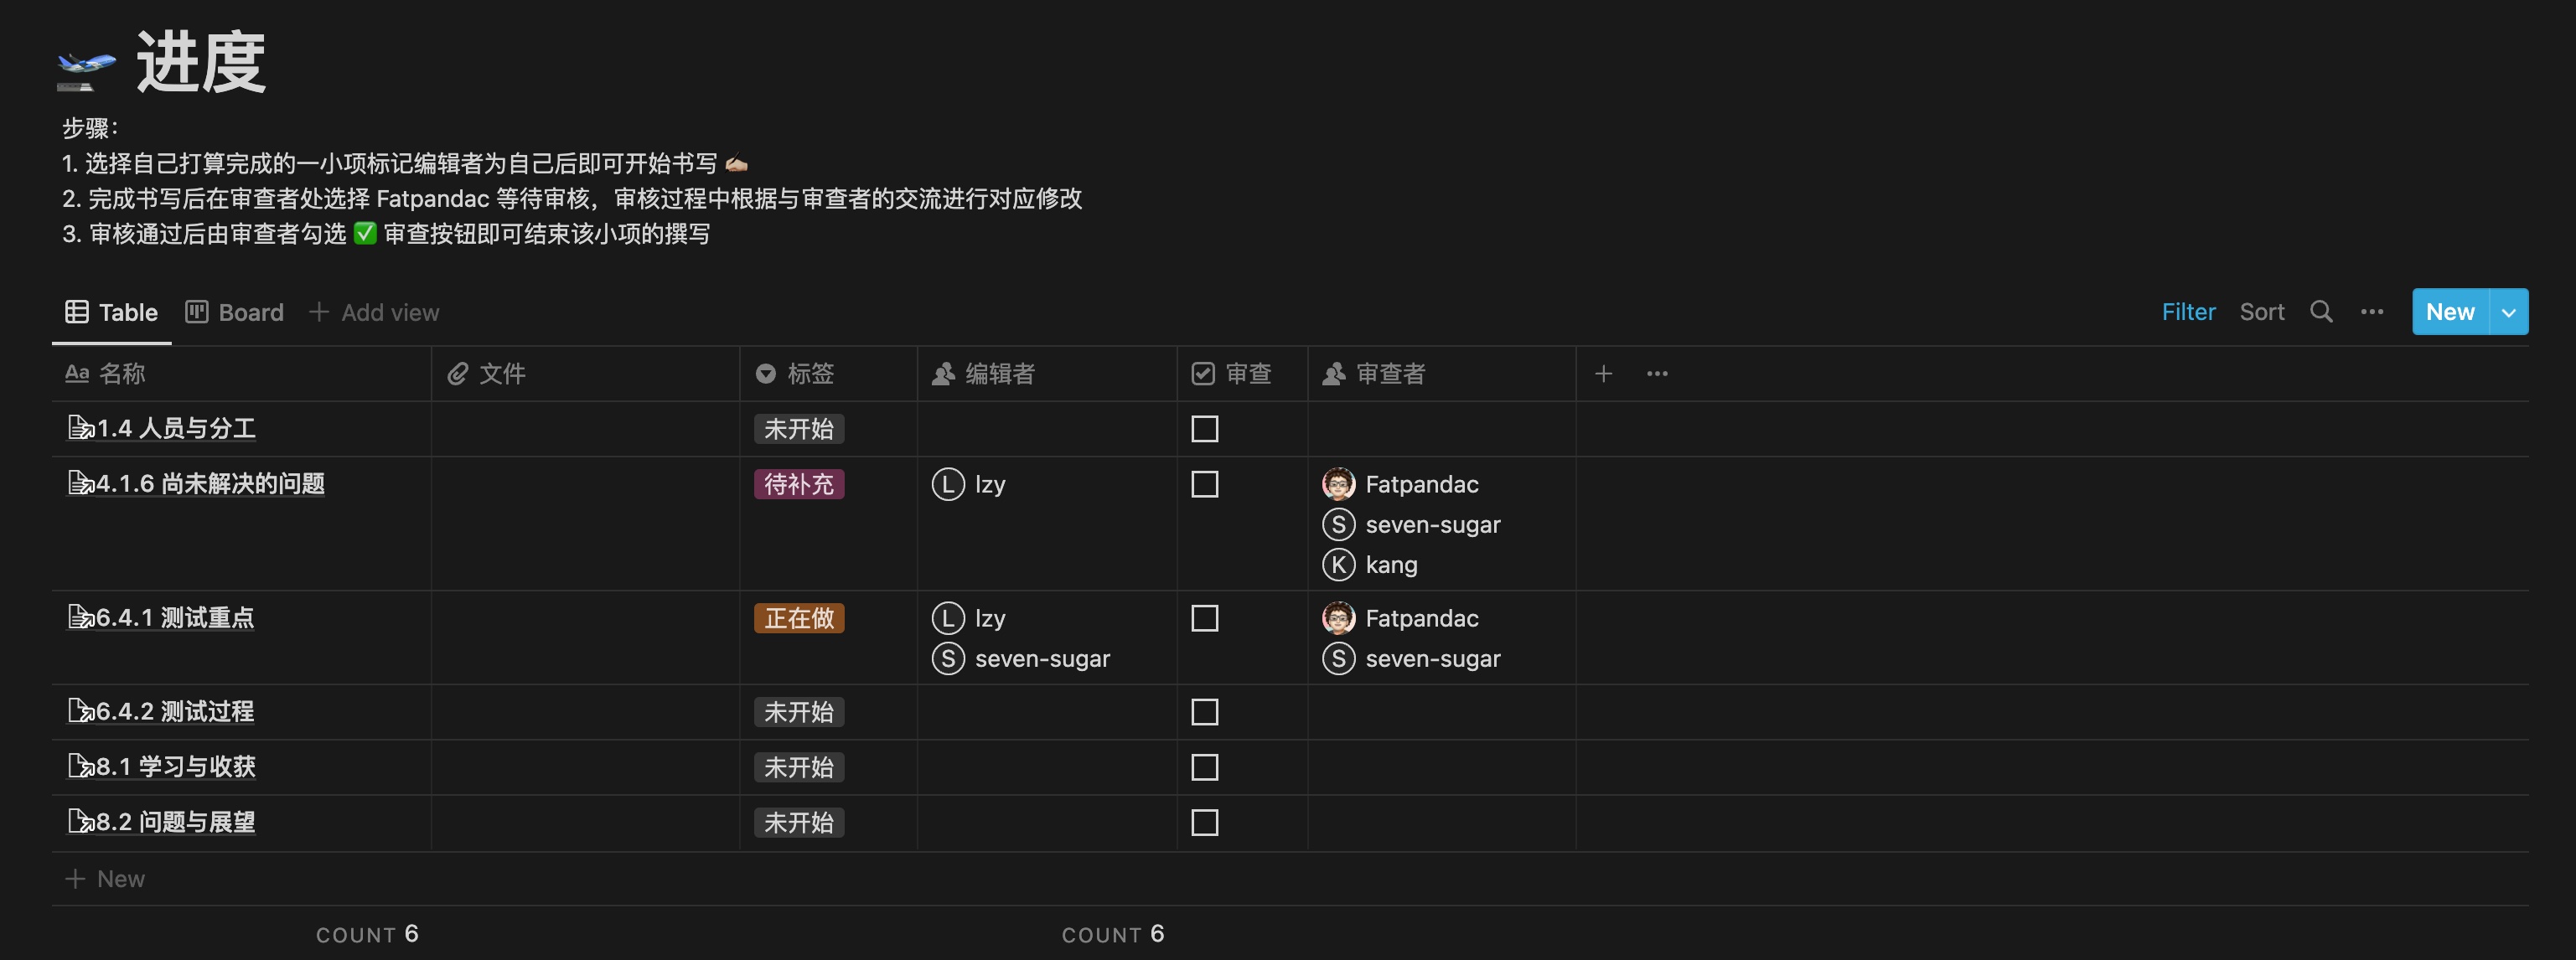The image size is (2576, 960).
Task: Click the Filter icon
Action: click(x=2186, y=312)
